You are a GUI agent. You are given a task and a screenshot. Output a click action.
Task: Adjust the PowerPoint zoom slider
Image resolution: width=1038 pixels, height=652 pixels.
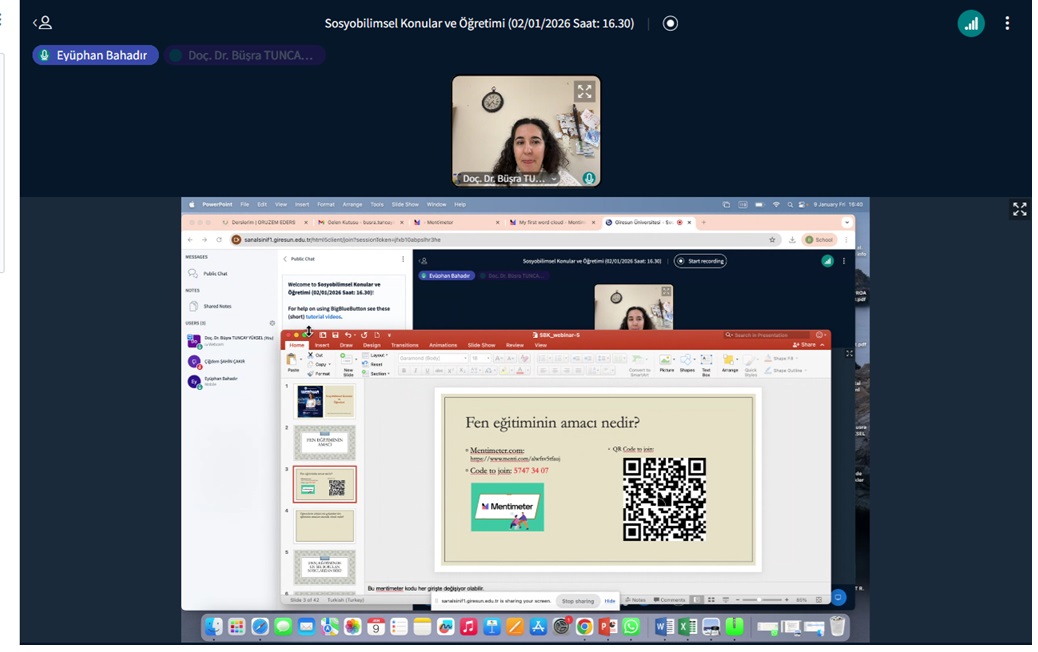(758, 600)
